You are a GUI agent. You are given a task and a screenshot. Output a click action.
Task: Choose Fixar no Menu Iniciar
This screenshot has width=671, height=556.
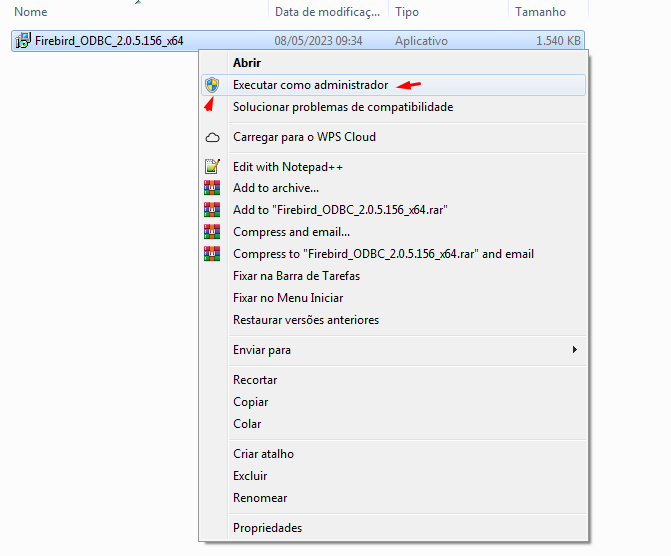[x=393, y=297]
